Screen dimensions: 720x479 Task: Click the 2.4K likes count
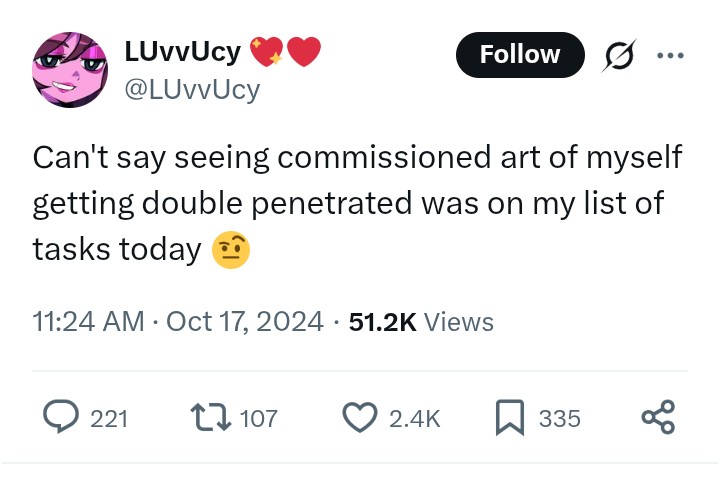click(x=415, y=419)
